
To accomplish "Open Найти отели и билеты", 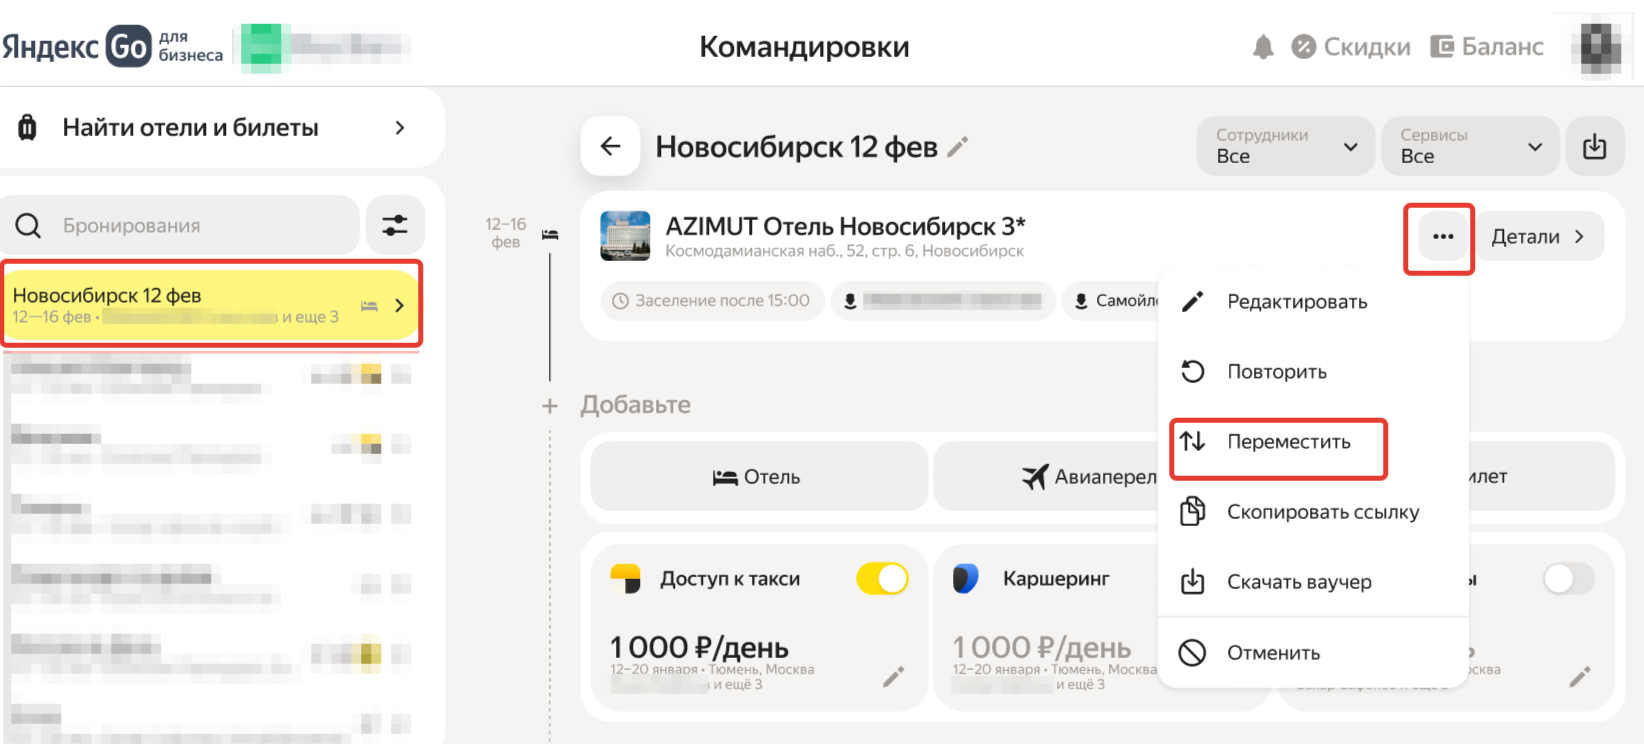I will 221,128.
